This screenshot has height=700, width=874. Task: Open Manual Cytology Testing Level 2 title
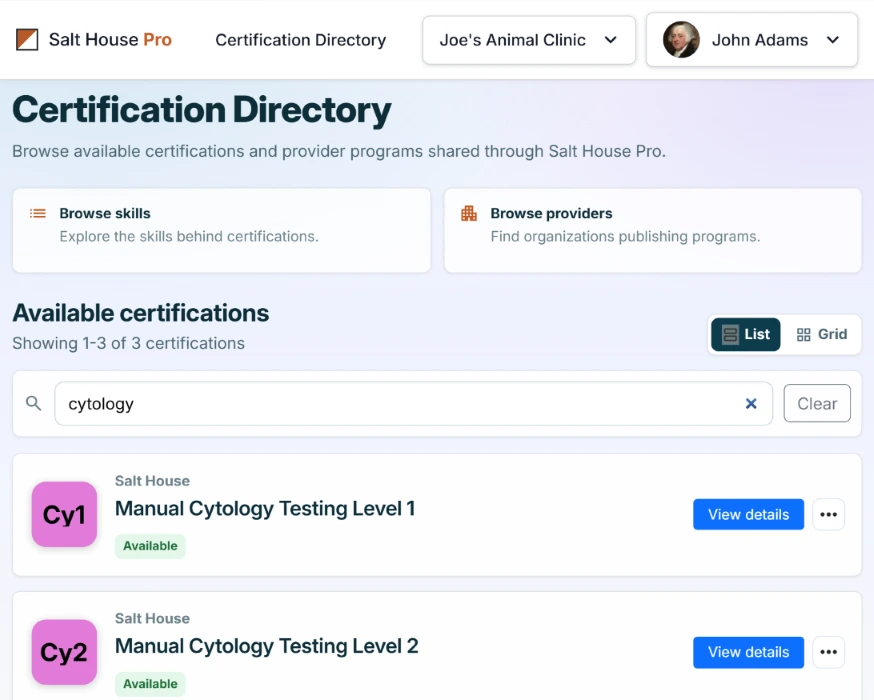266,646
